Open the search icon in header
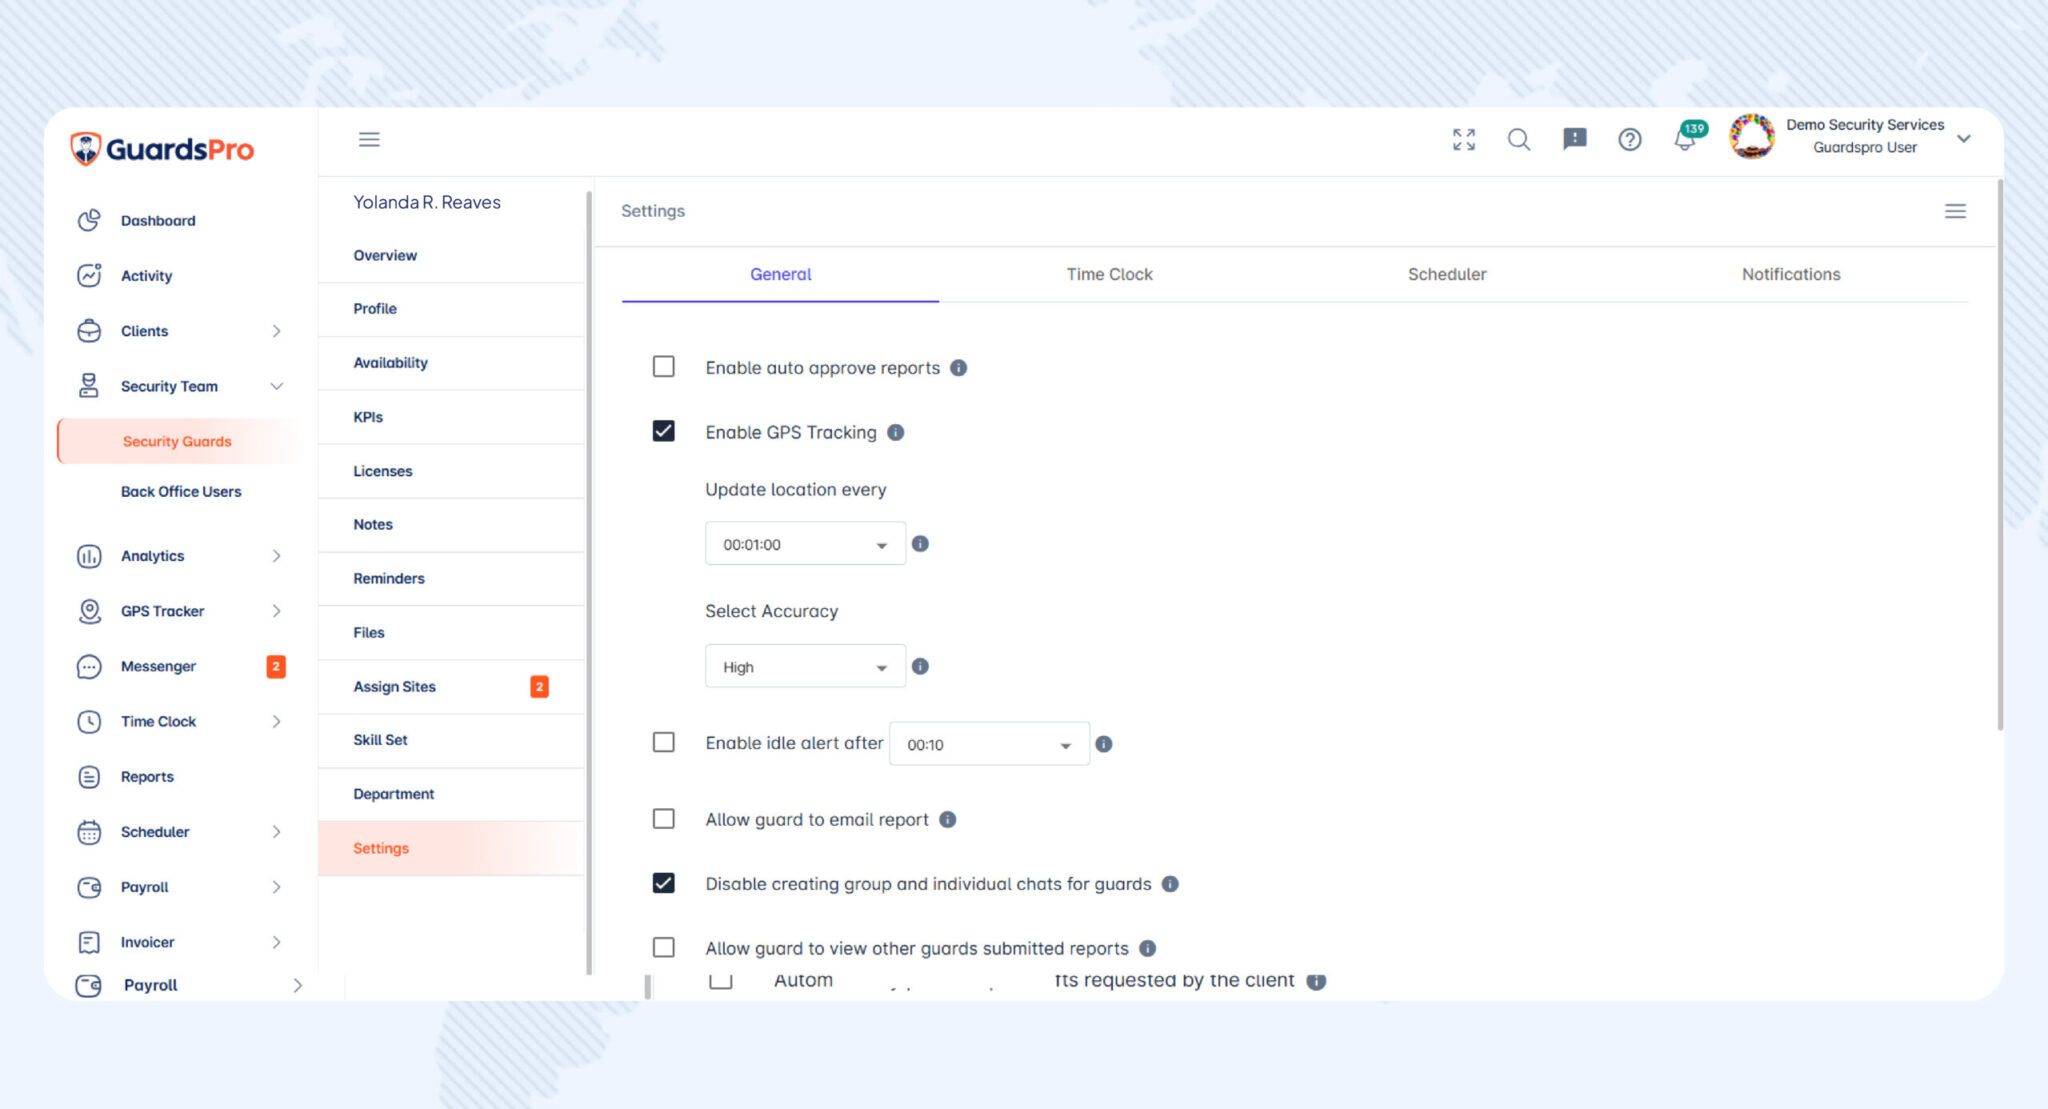This screenshot has height=1109, width=2048. tap(1519, 139)
